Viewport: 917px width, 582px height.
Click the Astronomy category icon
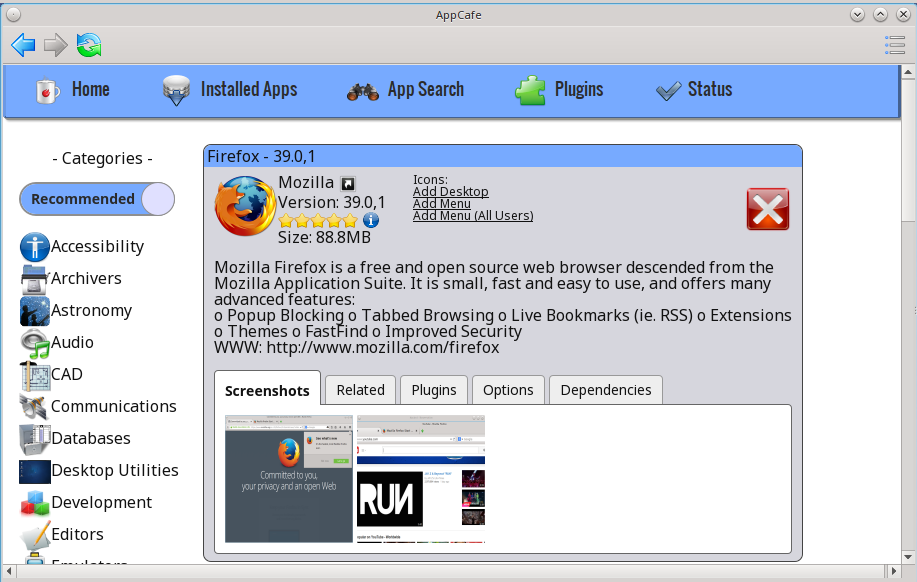(35, 311)
